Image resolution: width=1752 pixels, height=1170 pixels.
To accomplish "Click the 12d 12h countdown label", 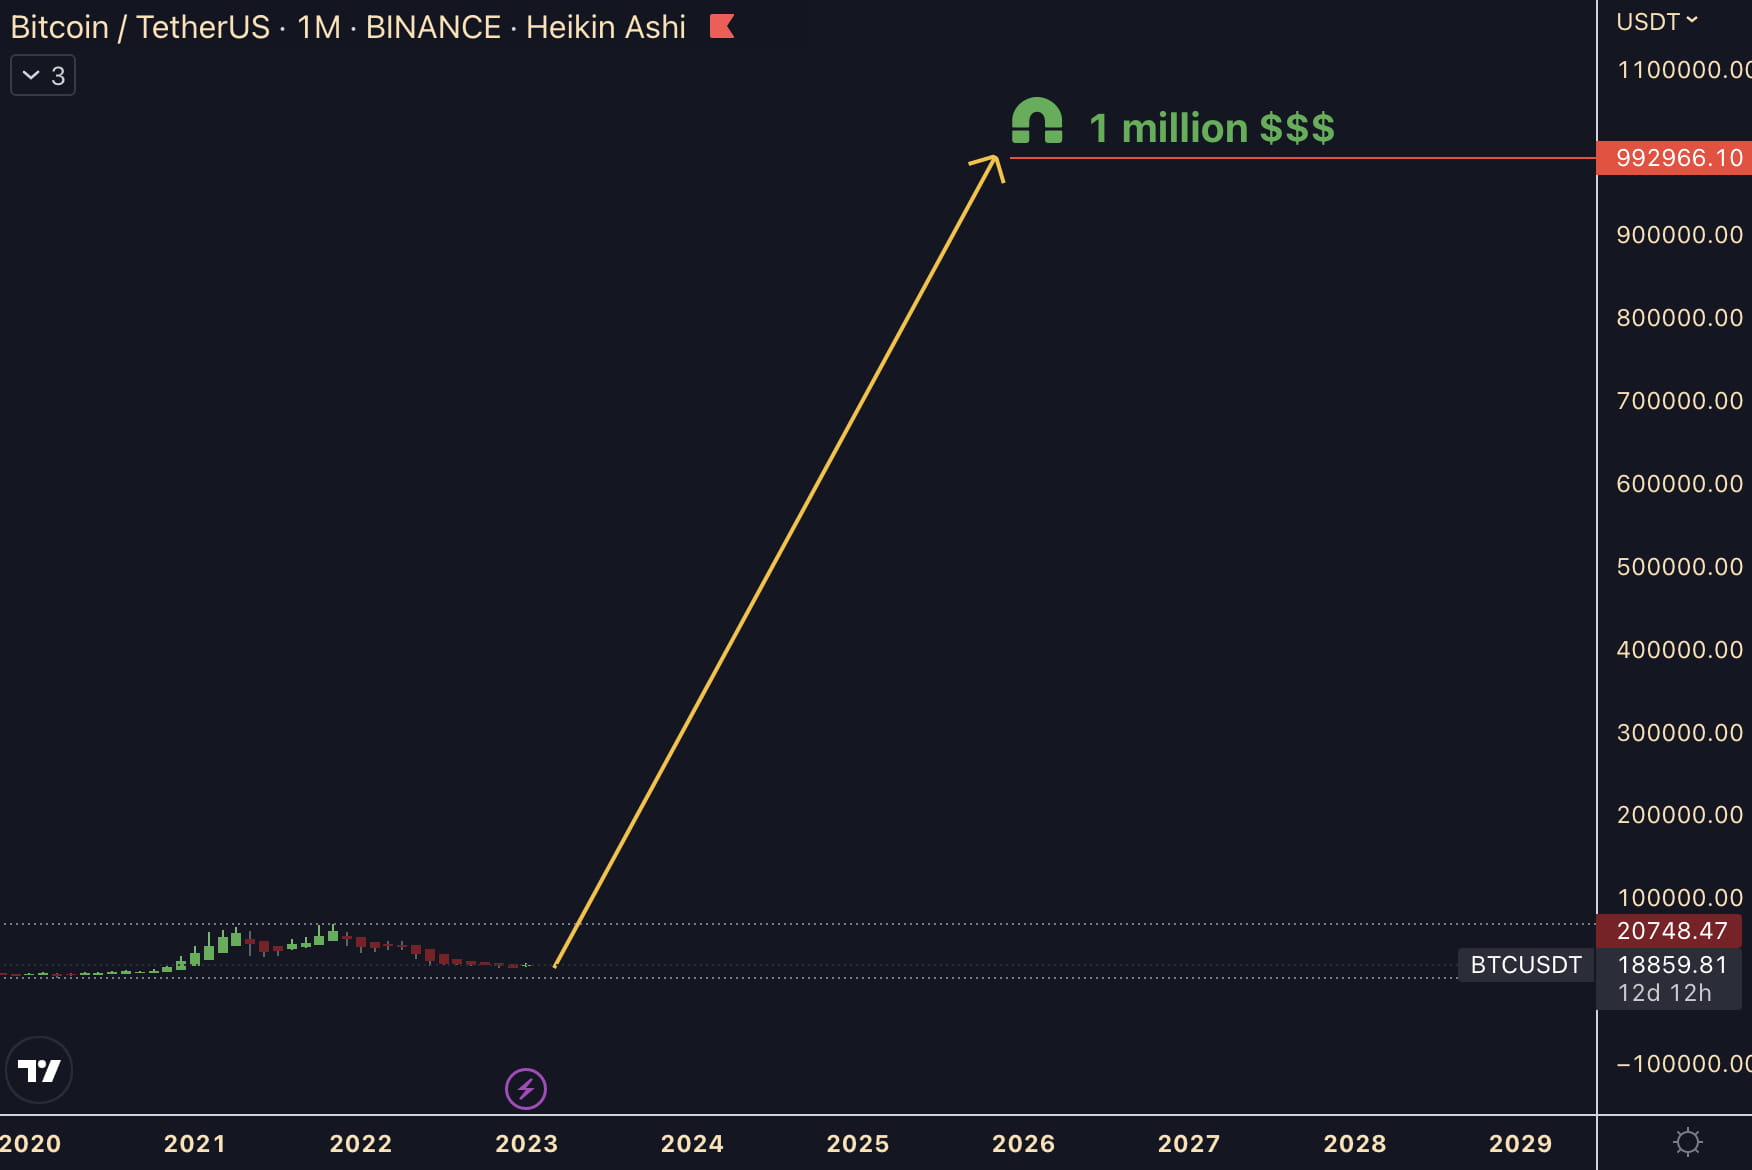I will (1664, 993).
